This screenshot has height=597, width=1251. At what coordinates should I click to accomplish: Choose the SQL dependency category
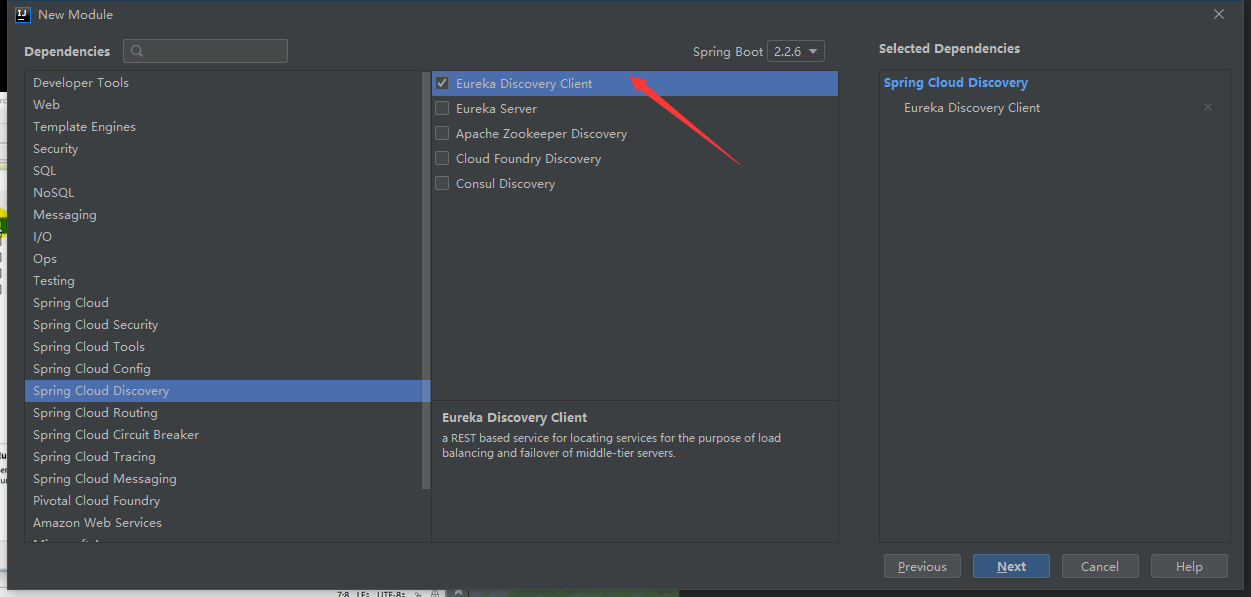click(45, 171)
